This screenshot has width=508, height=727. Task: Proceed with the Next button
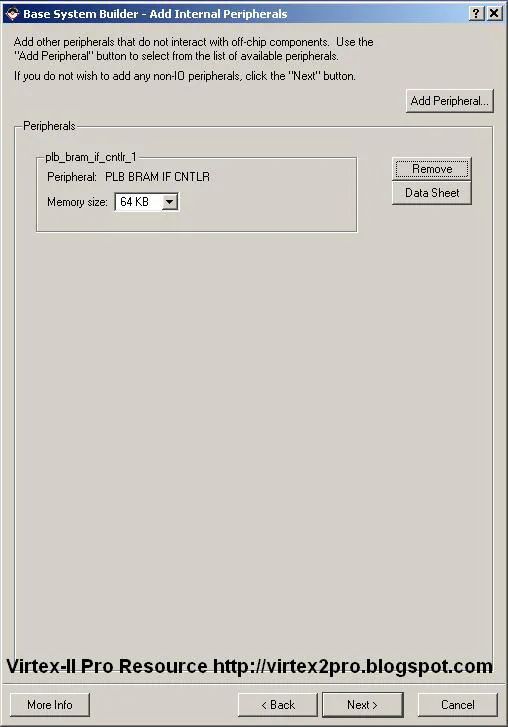[x=362, y=705]
